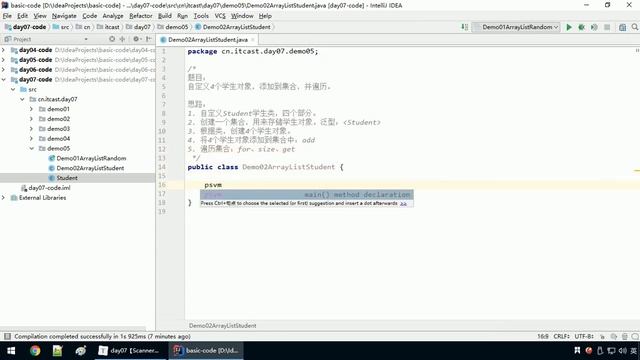Open the Tools menu

pyautogui.click(x=201, y=16)
